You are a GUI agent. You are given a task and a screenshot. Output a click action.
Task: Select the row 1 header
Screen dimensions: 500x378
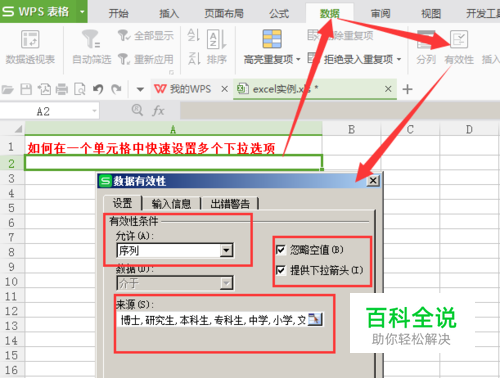(12, 147)
